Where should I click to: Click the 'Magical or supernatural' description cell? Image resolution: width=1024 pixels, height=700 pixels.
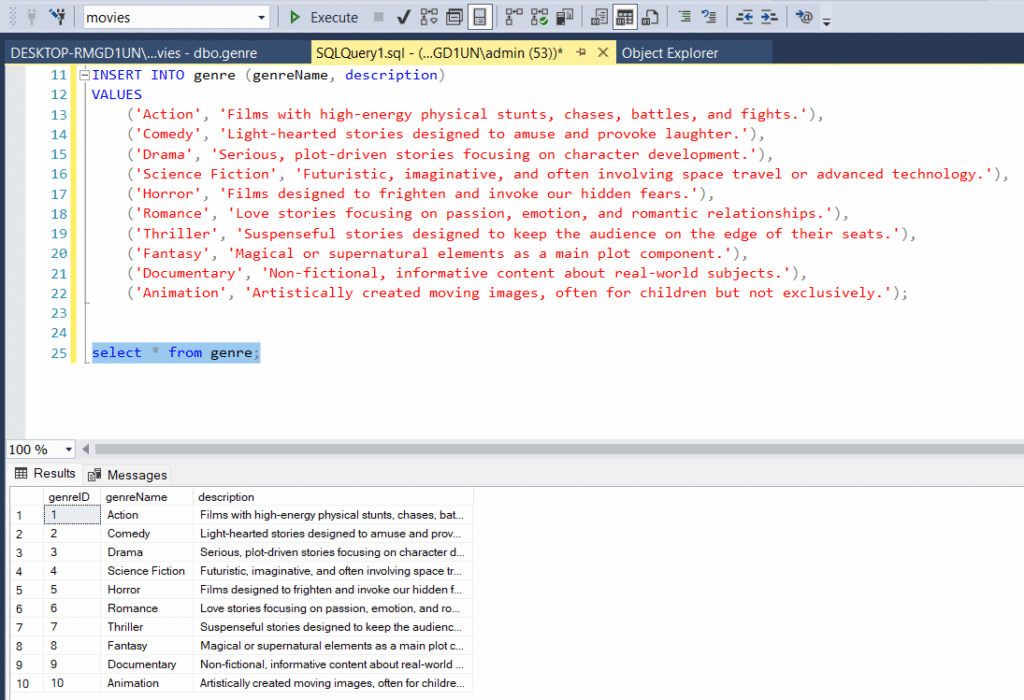(x=333, y=646)
